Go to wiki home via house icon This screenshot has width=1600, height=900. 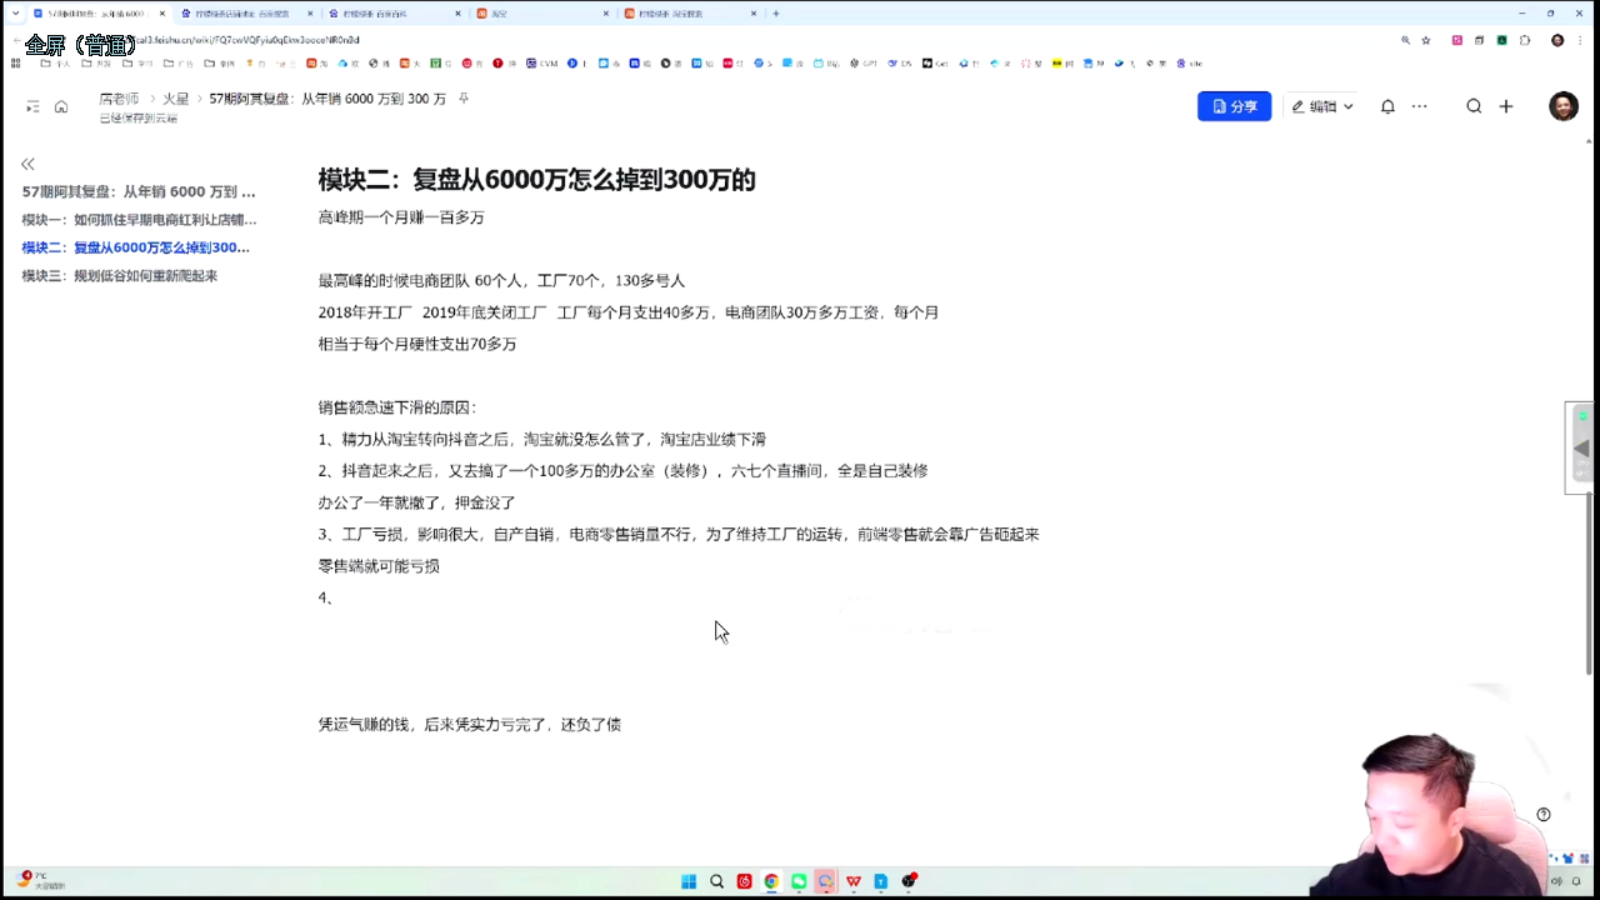(x=61, y=107)
